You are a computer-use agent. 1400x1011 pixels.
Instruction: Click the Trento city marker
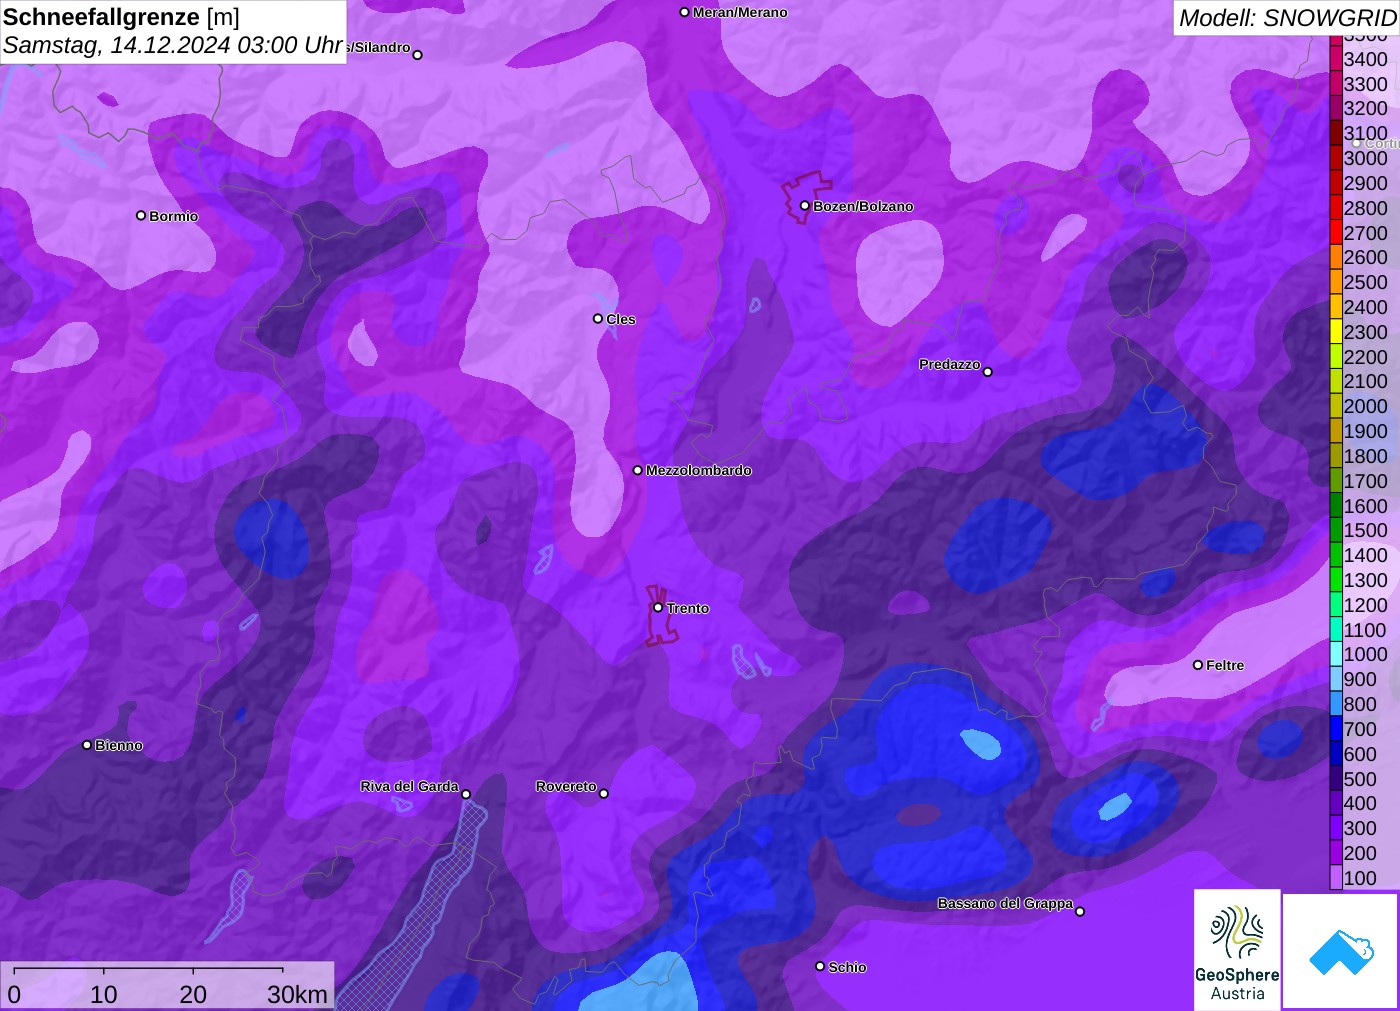tap(658, 607)
